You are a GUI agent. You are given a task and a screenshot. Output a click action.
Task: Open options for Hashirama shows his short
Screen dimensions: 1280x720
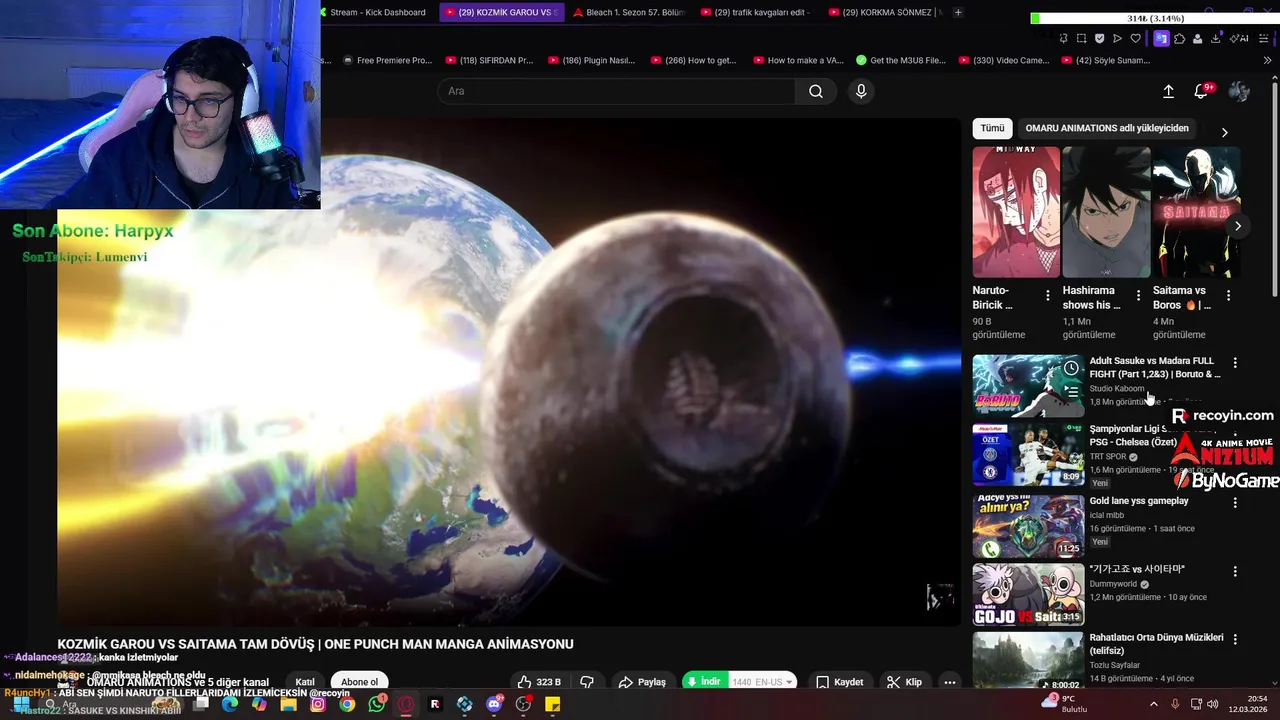1138,296
